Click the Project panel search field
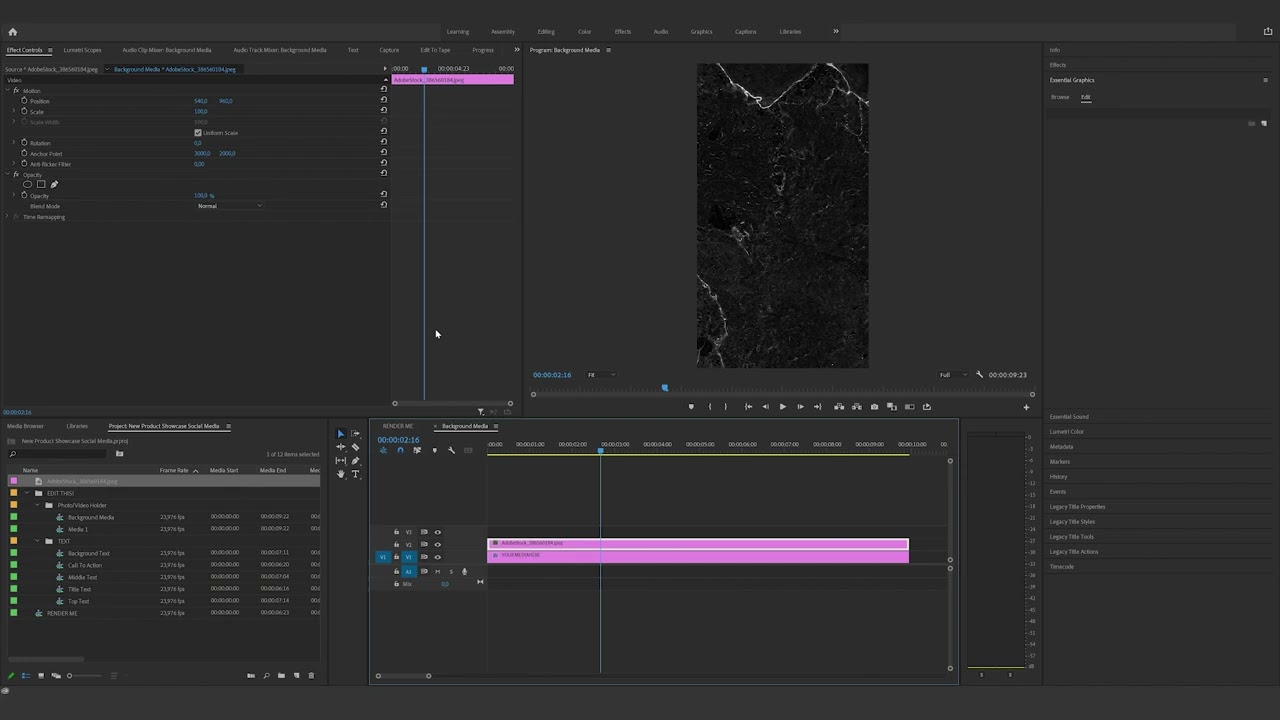The height and width of the screenshot is (720, 1280). pos(58,454)
